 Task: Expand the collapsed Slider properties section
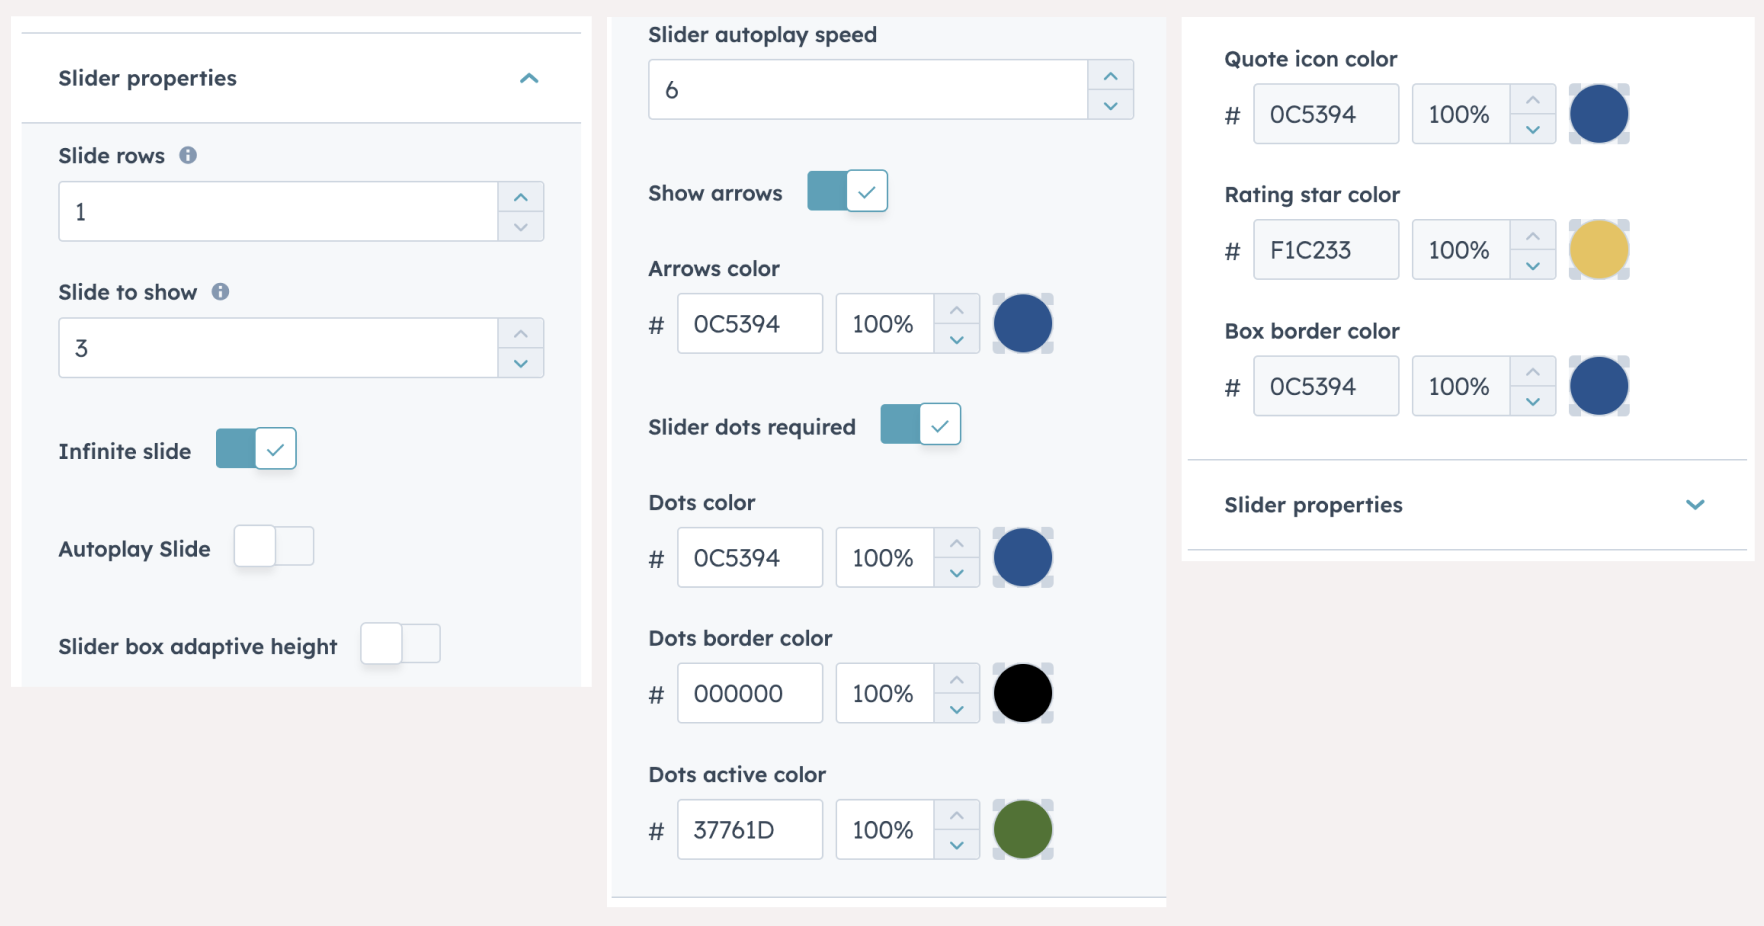pyautogui.click(x=1694, y=505)
